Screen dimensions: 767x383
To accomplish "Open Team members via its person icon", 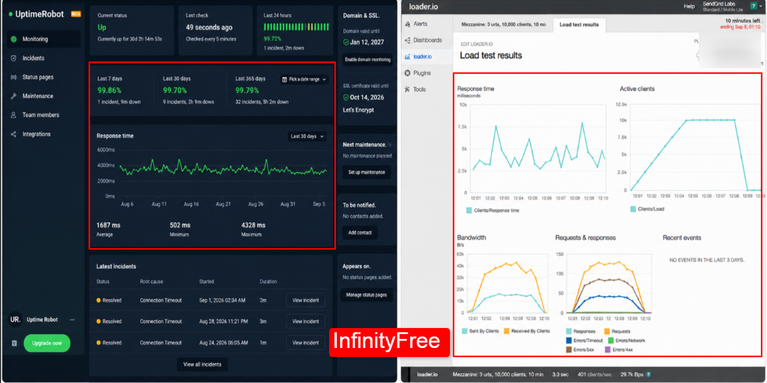I will tap(14, 115).
